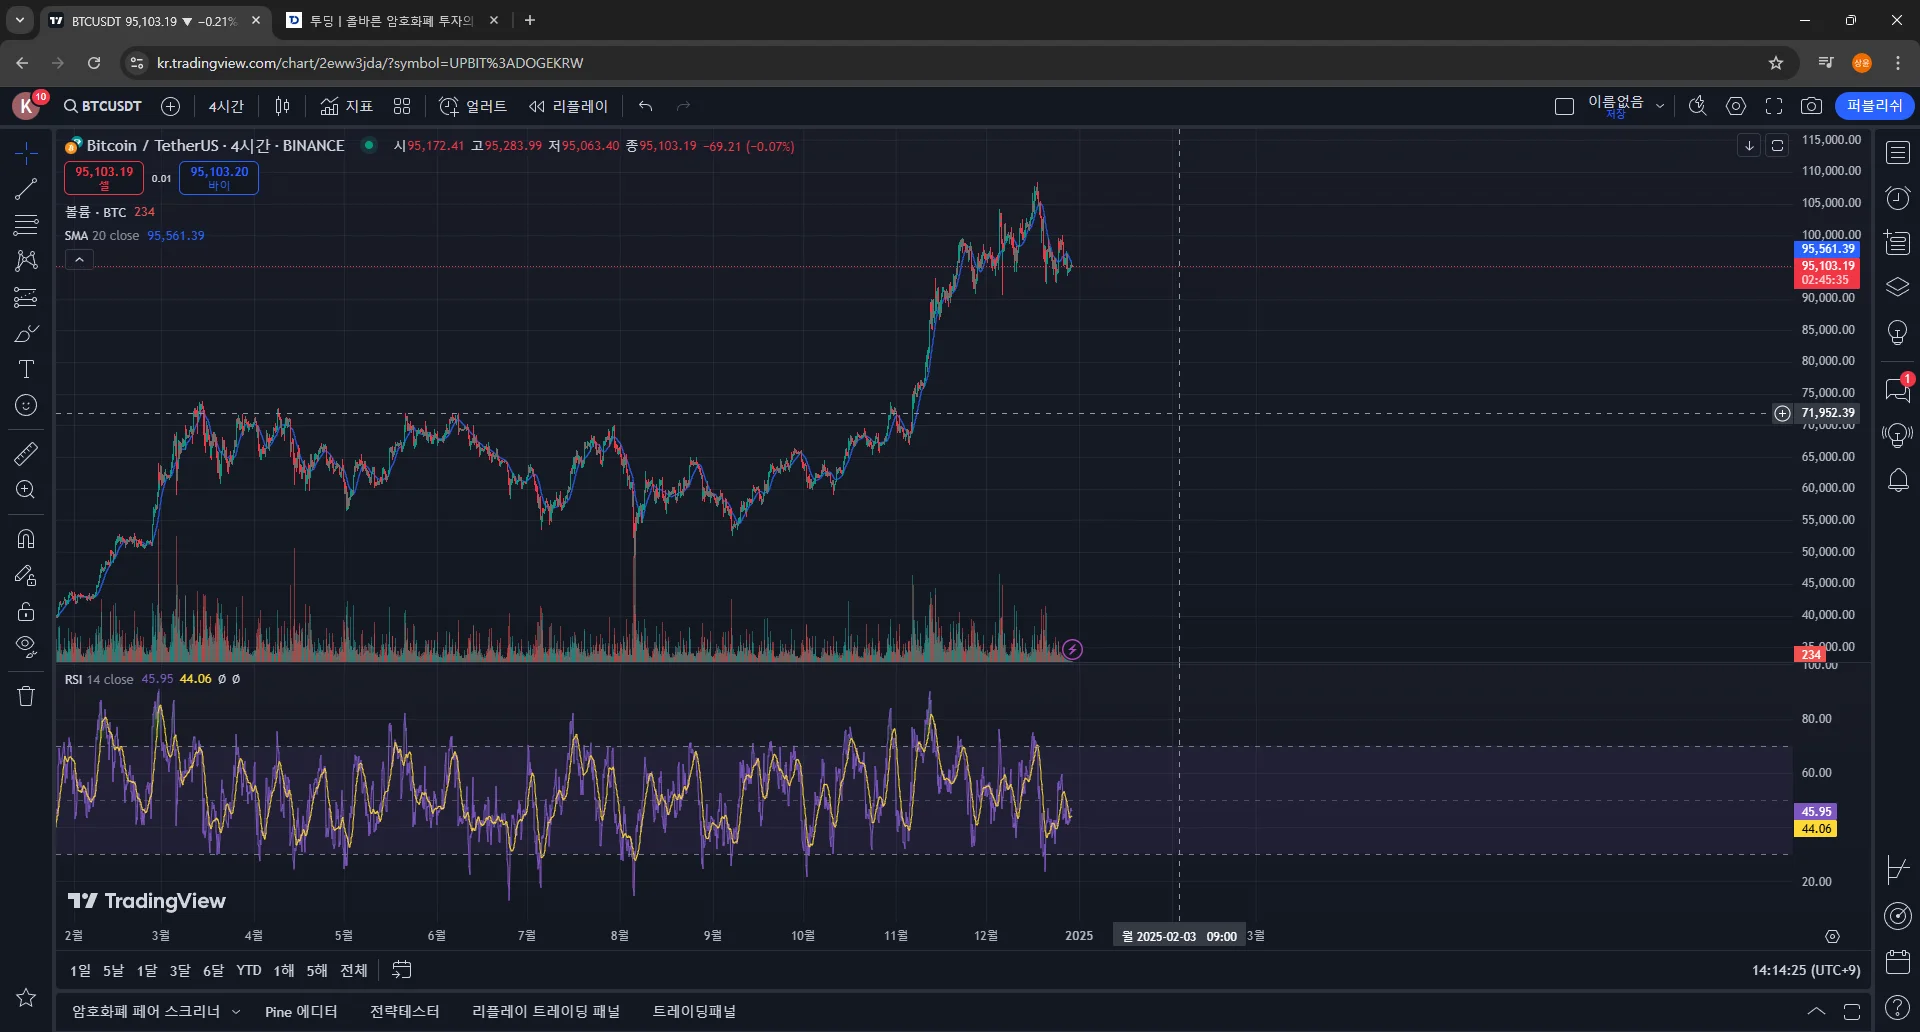Maximize the bottom panel
1920x1032 pixels.
1852,1012
